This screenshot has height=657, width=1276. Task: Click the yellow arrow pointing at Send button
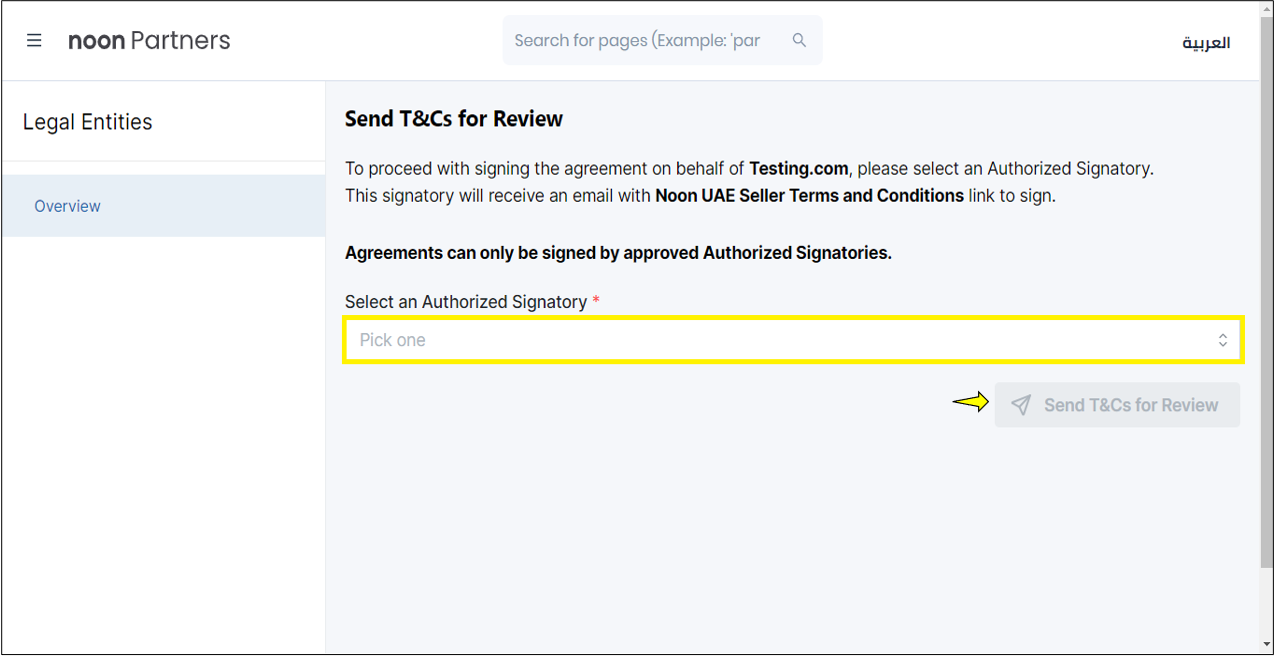[970, 402]
